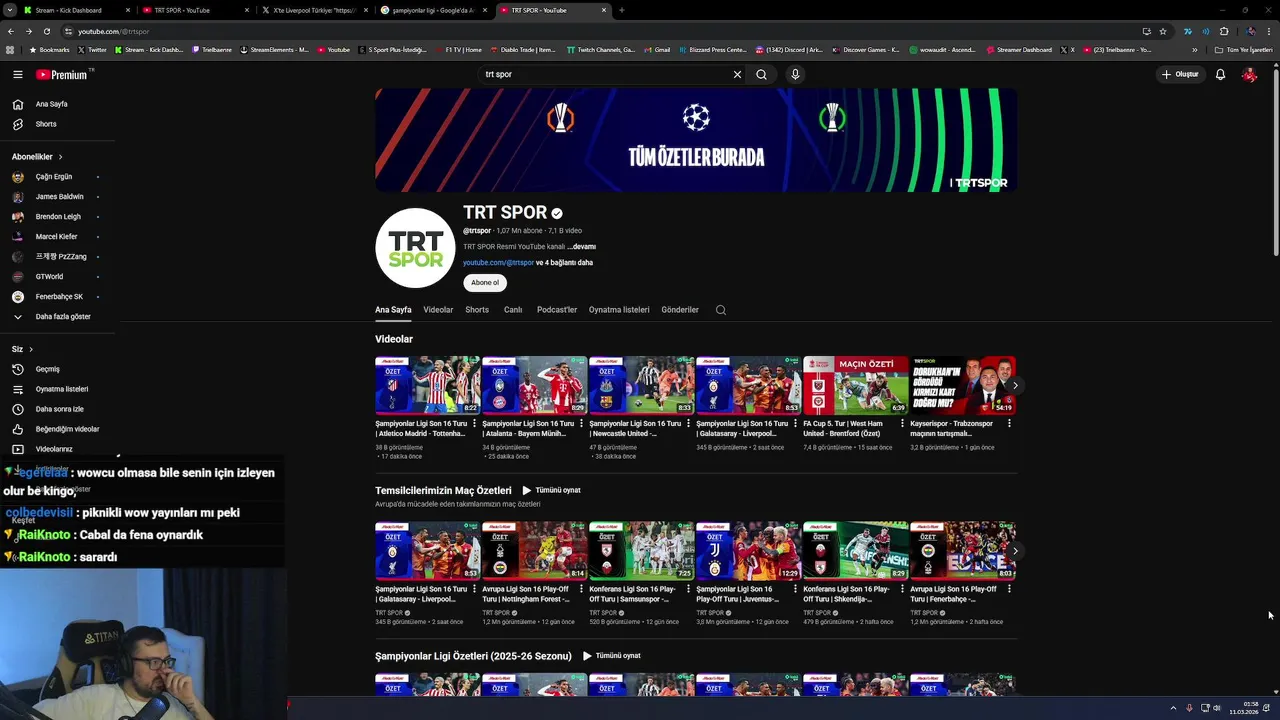Open Geçmiş history in sidebar
The width and height of the screenshot is (1280, 720).
pyautogui.click(x=57, y=369)
